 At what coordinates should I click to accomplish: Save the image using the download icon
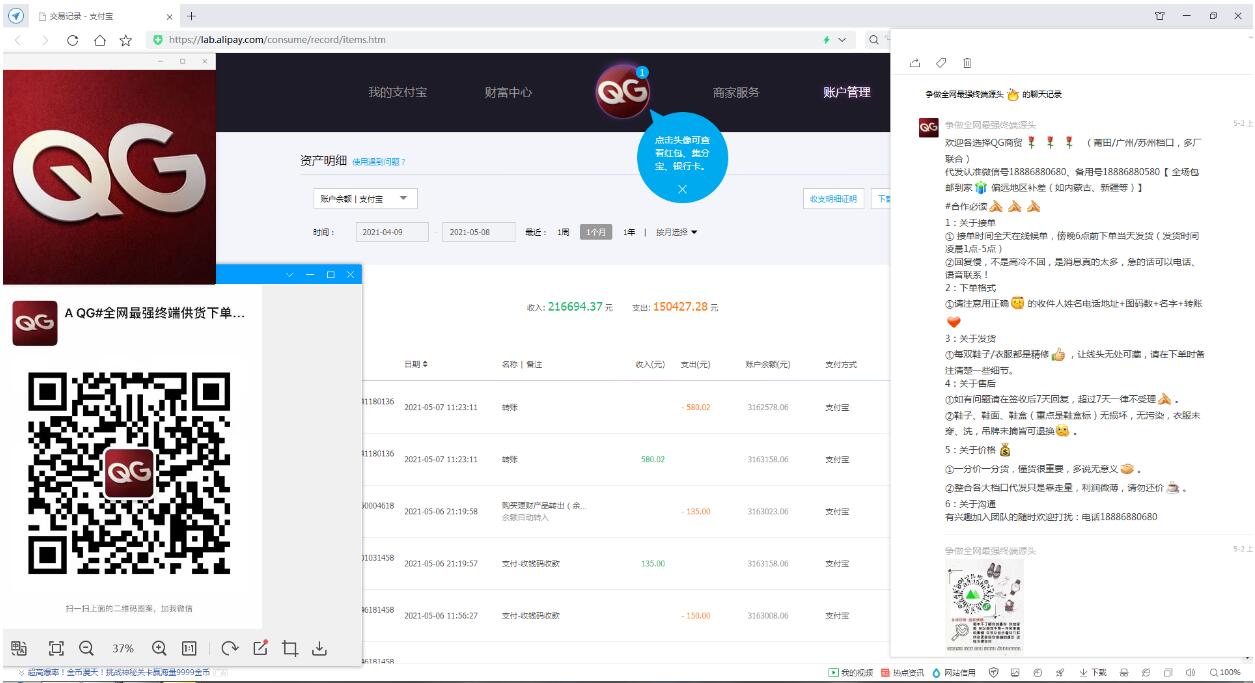[321, 648]
